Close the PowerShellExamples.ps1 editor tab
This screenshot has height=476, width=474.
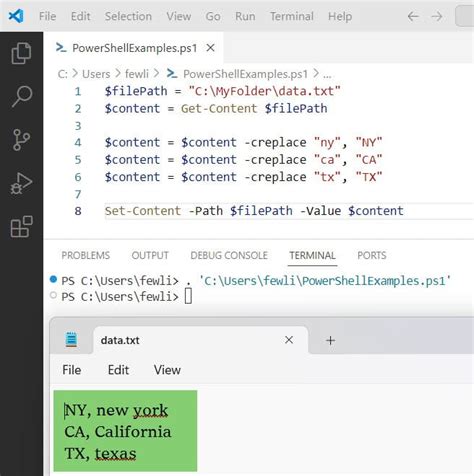tap(210, 48)
